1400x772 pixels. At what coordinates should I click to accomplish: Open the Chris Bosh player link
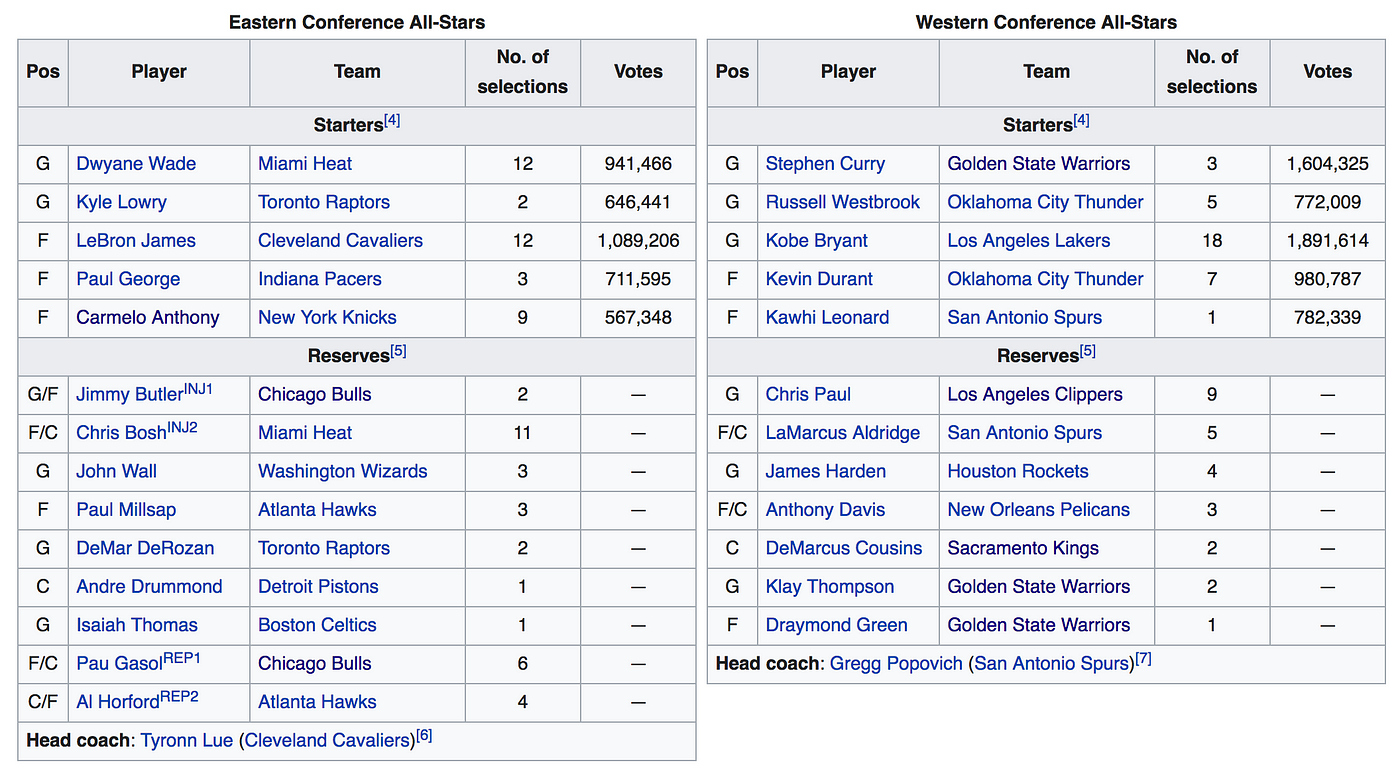121,433
